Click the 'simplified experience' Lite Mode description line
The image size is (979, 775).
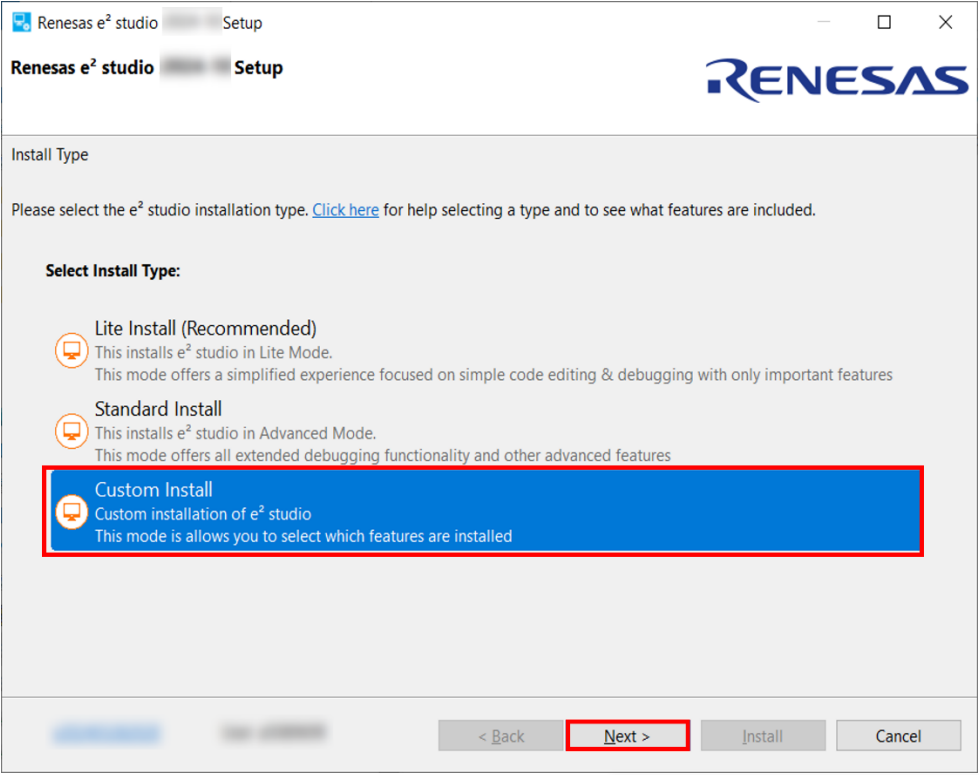pos(493,375)
